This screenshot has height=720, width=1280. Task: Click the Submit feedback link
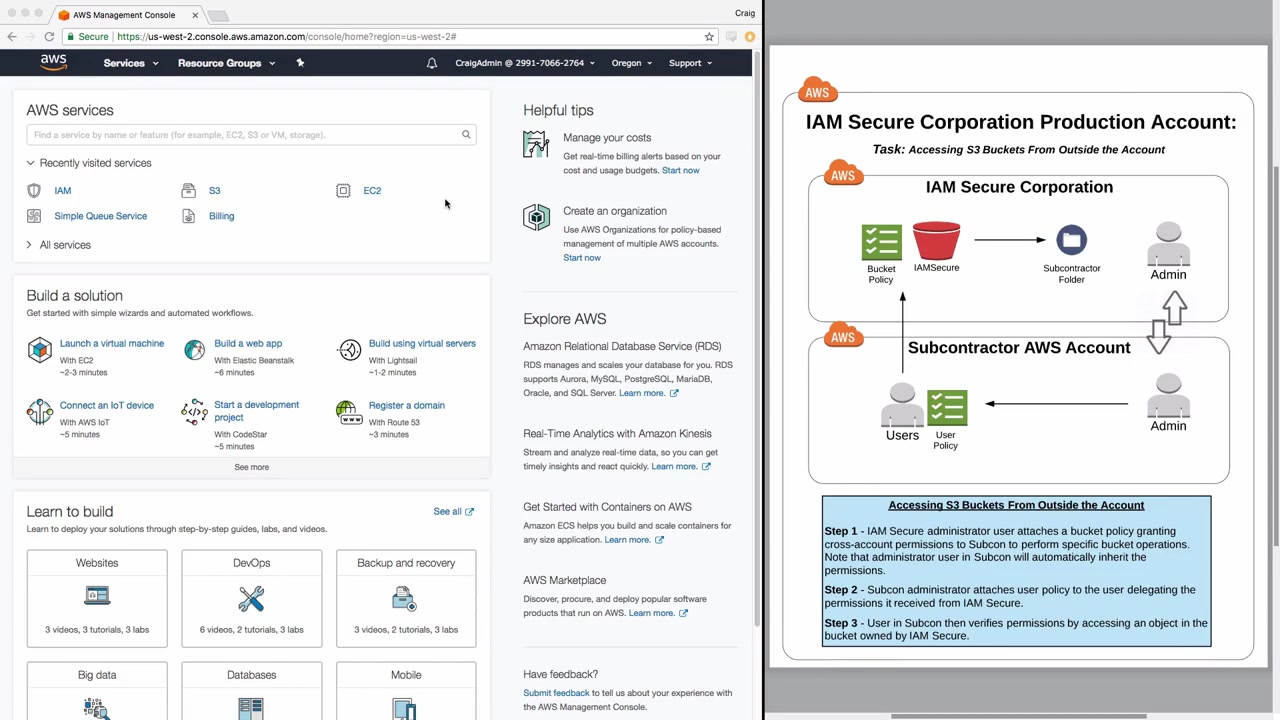[x=556, y=693]
